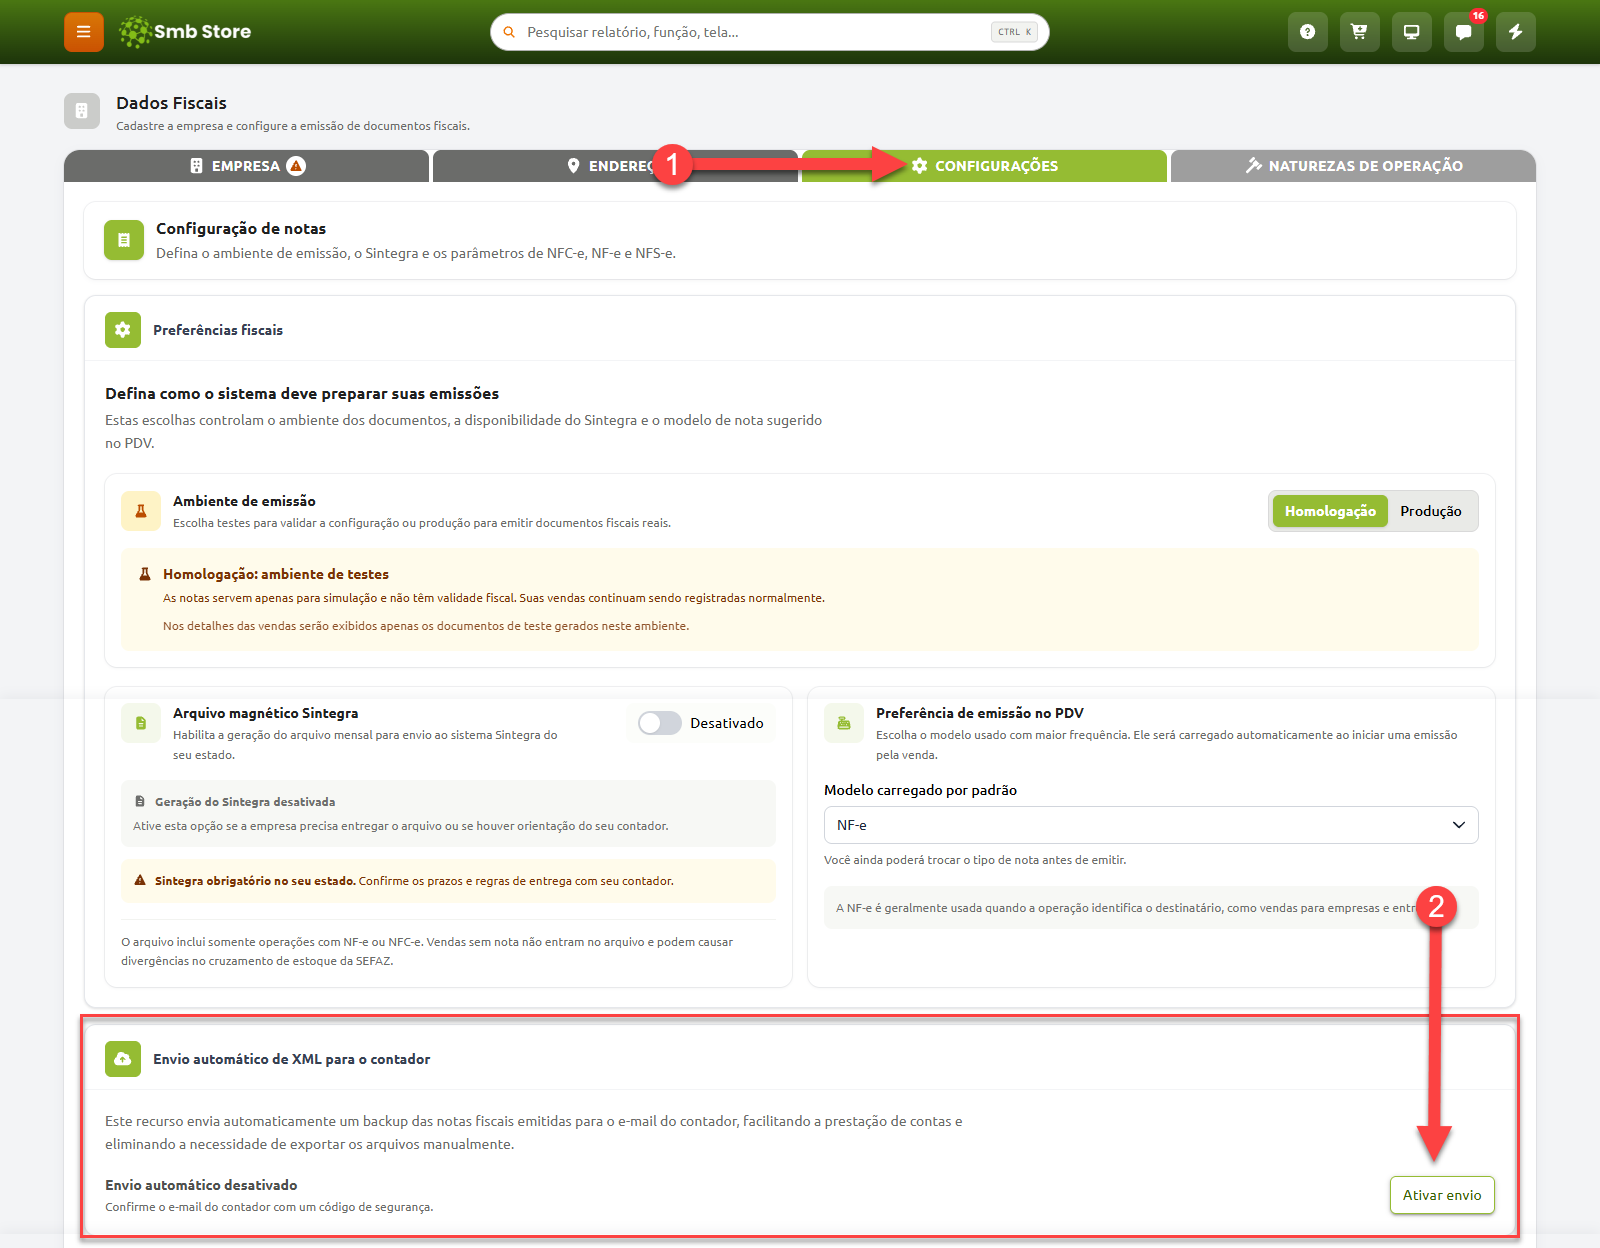Select Homologação emission environment
Viewport: 1600px width, 1248px height.
pyautogui.click(x=1330, y=511)
